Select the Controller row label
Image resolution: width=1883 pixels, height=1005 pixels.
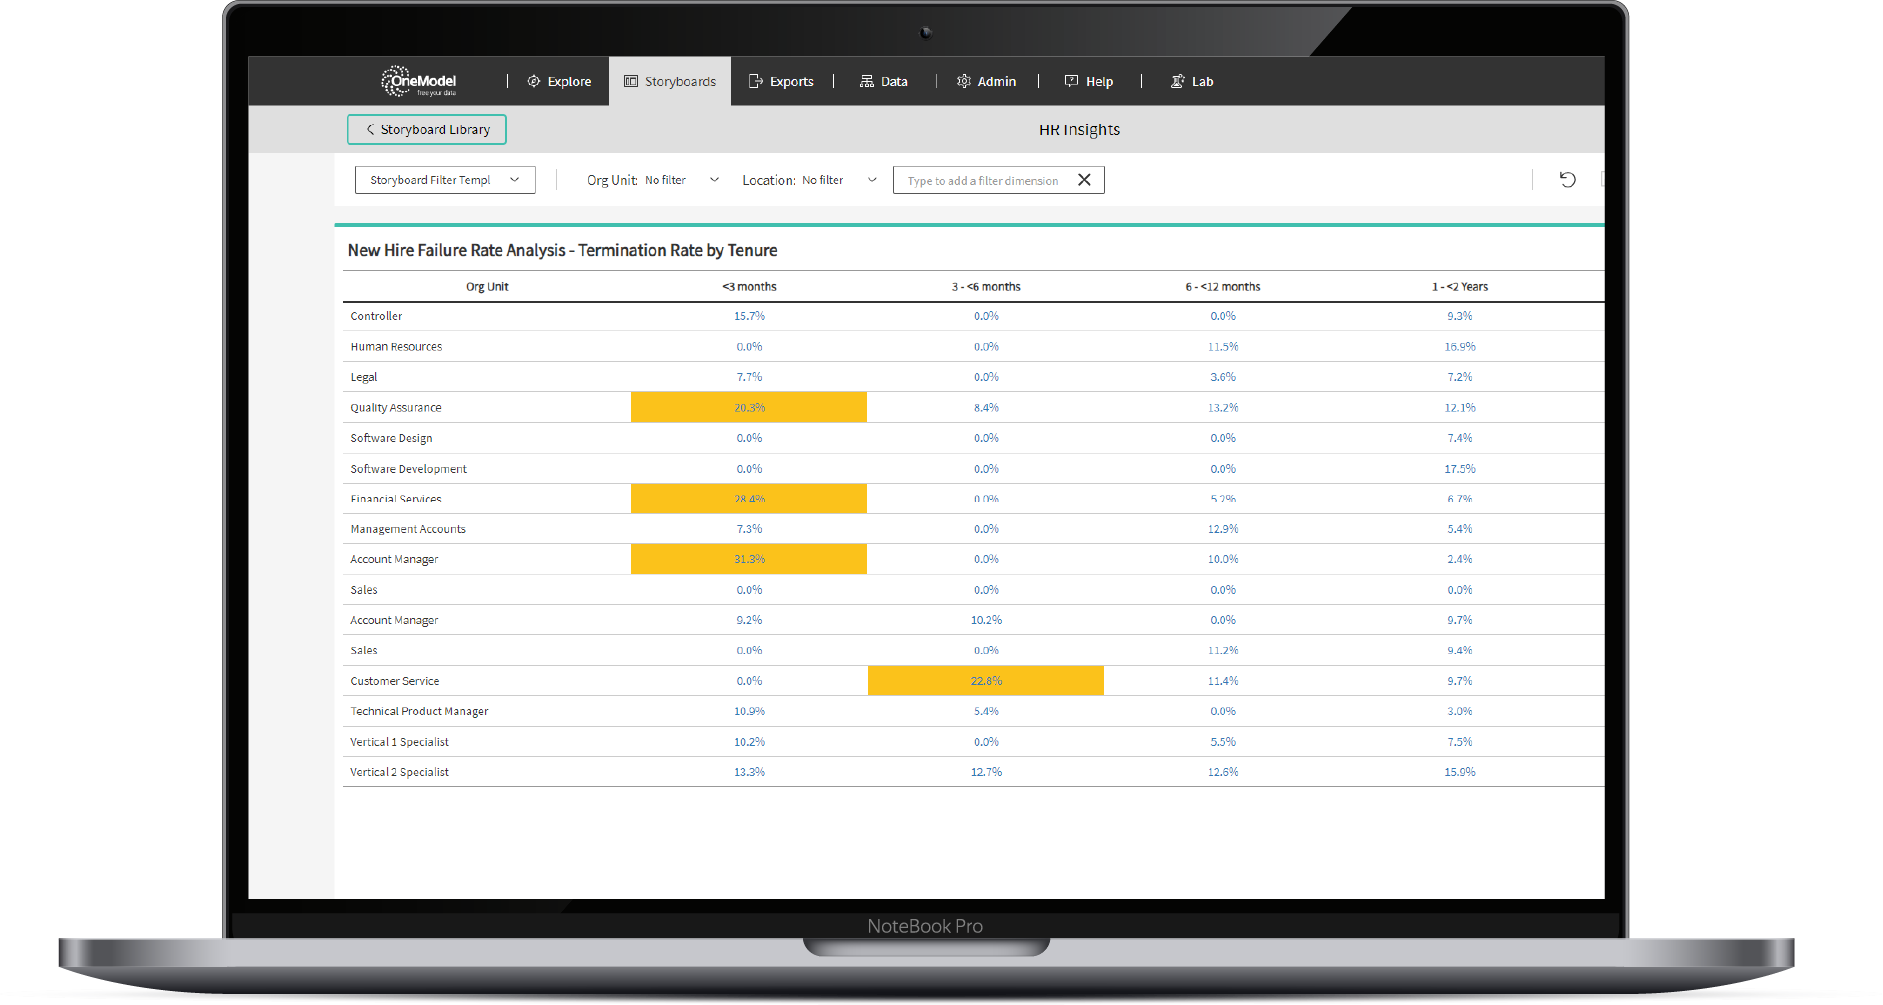(376, 316)
